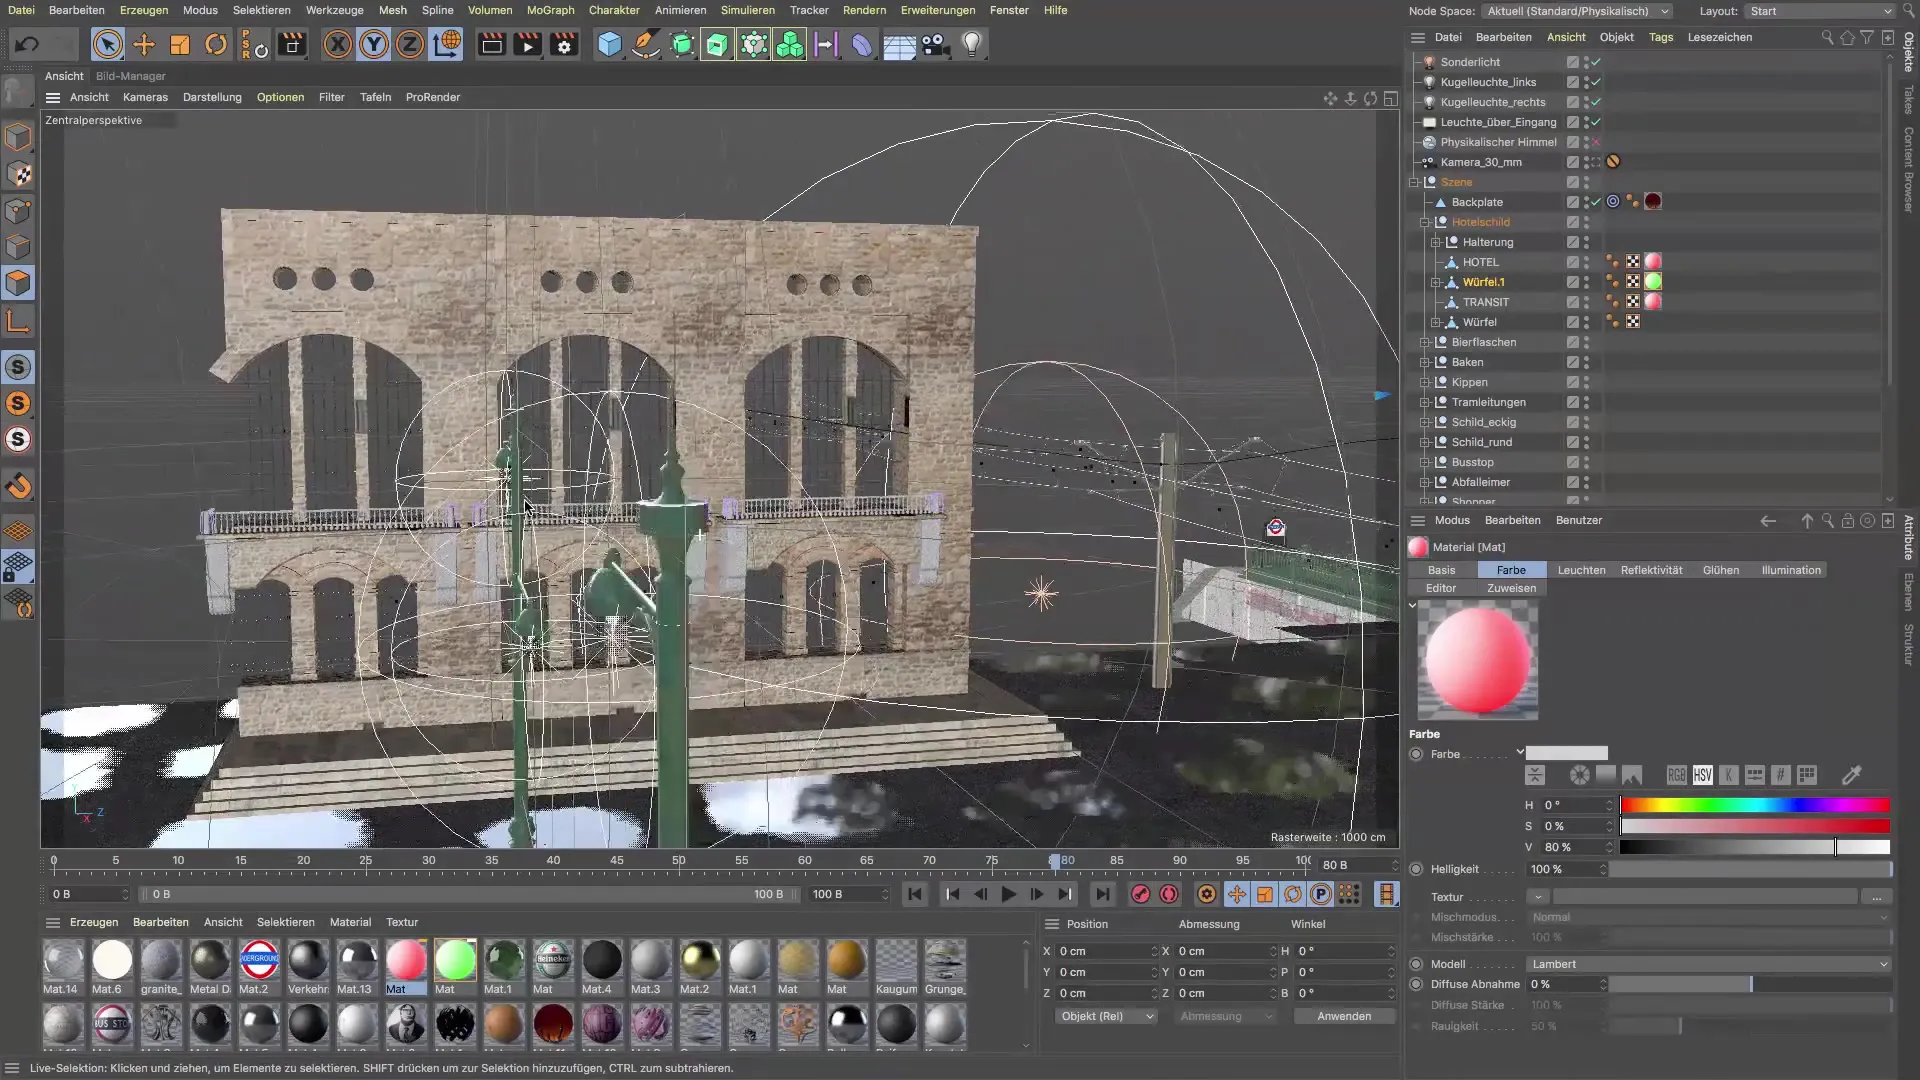Switch color mode to RGB
1920x1080 pixels.
(x=1676, y=775)
